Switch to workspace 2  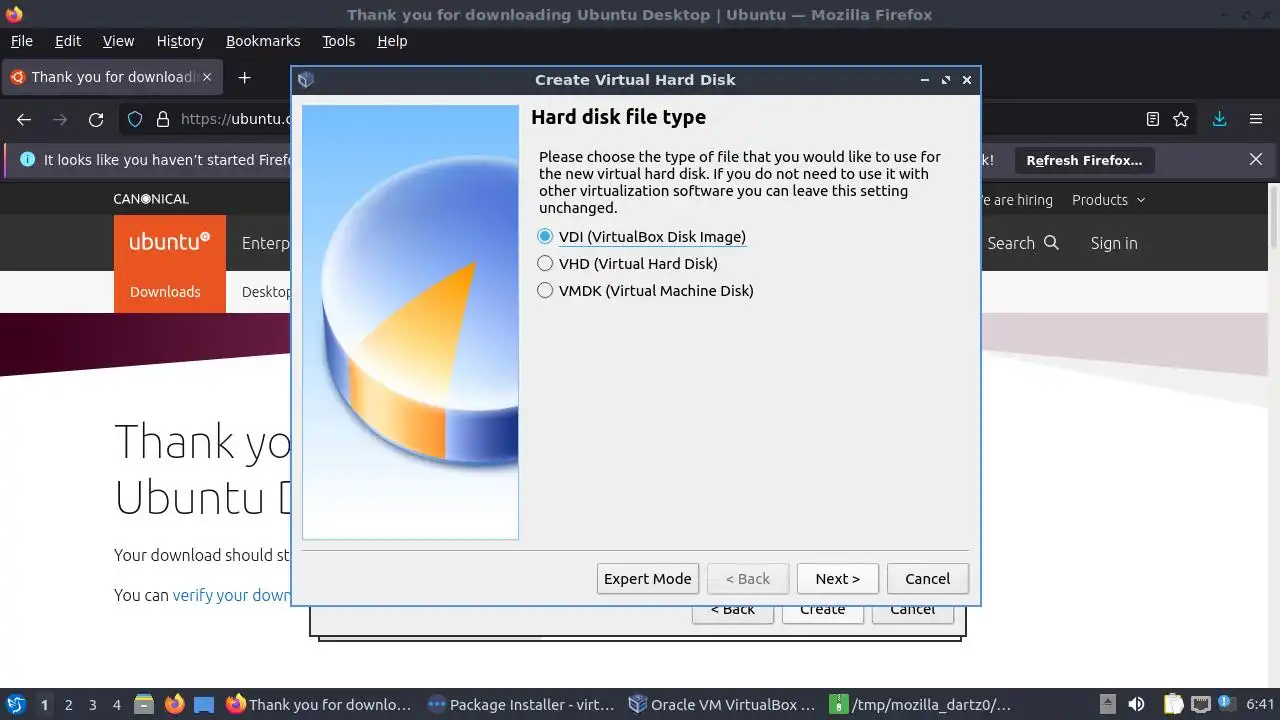pos(68,705)
